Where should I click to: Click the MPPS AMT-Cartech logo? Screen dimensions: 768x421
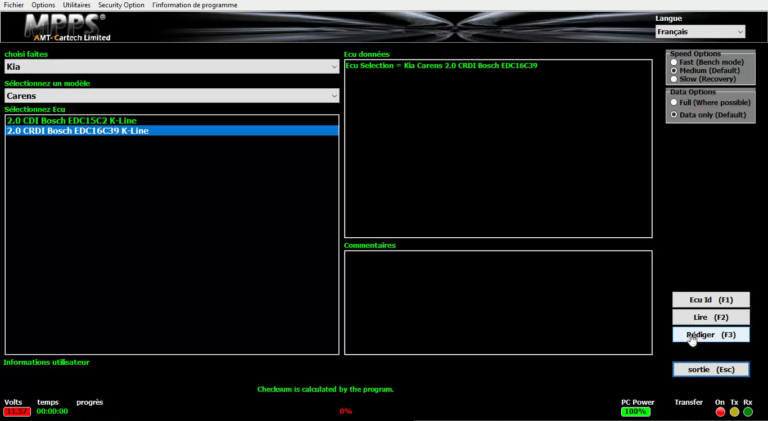point(68,27)
